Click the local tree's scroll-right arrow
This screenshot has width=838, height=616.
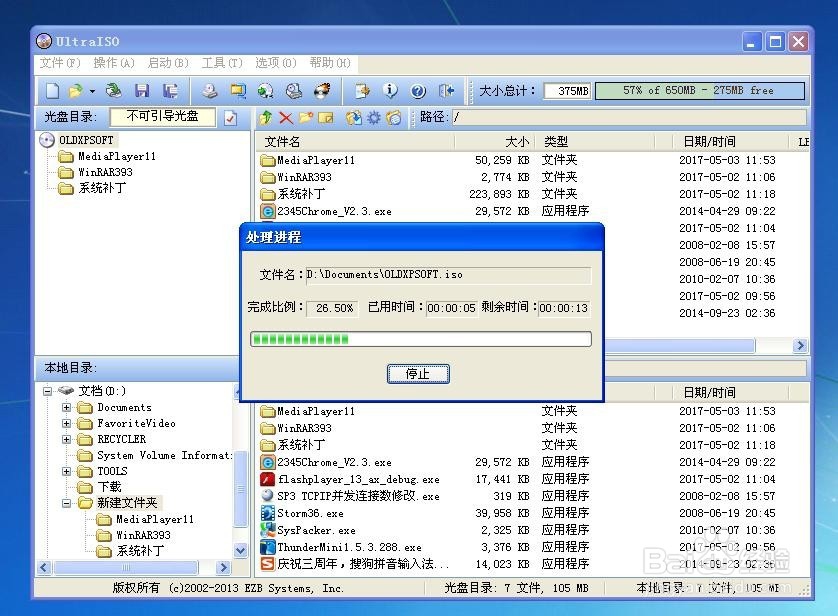click(x=223, y=567)
